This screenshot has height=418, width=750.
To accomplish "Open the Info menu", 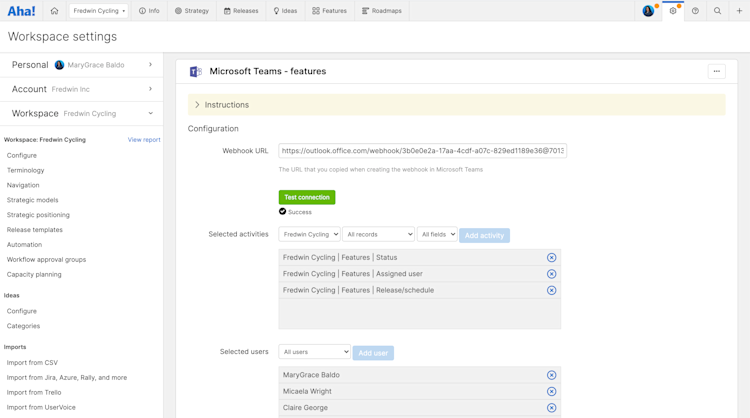I will click(149, 11).
